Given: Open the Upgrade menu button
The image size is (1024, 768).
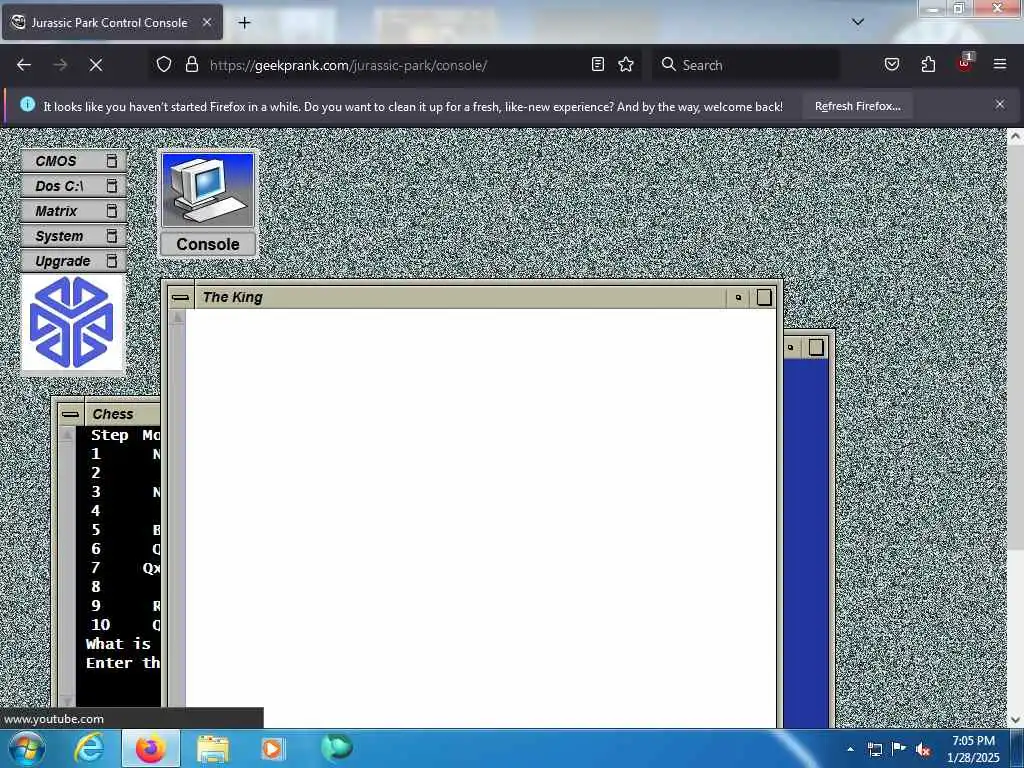Looking at the screenshot, I should coord(73,261).
